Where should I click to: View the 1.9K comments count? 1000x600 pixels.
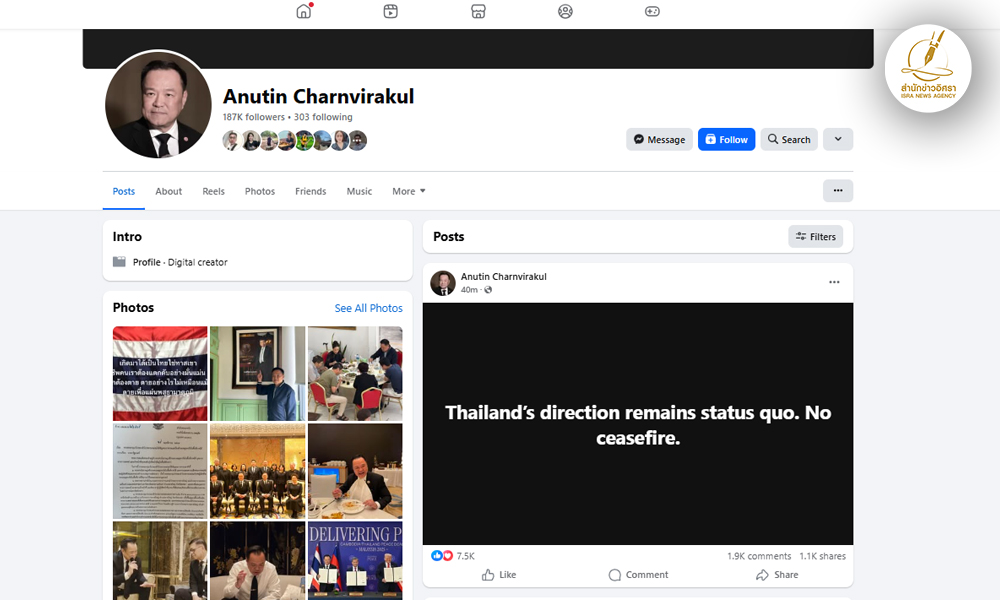758,556
